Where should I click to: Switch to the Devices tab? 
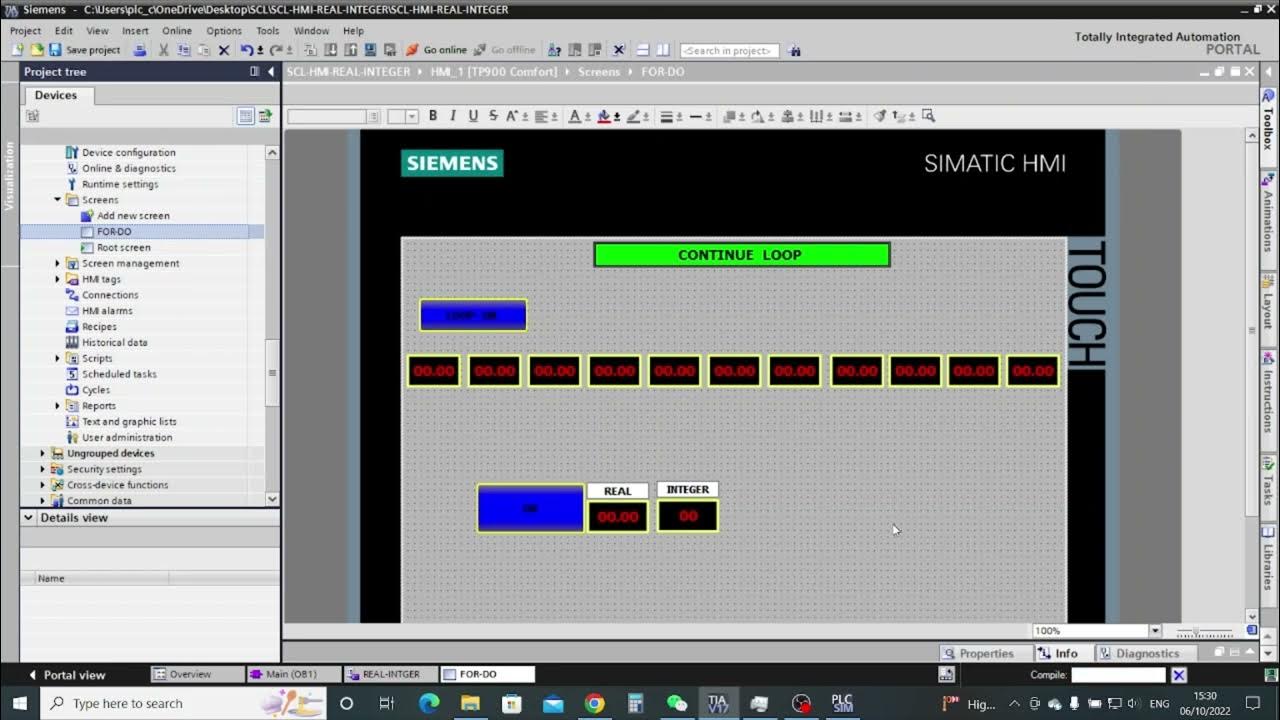[56, 95]
